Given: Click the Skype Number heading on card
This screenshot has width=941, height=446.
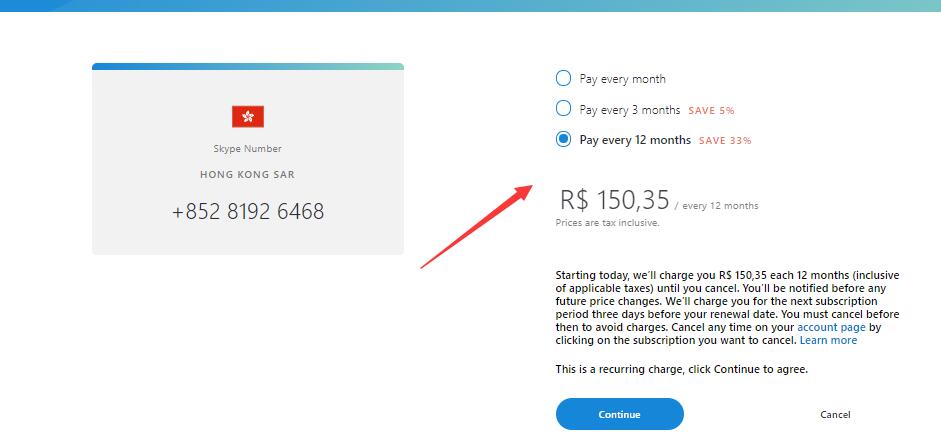Looking at the screenshot, I should [x=247, y=149].
